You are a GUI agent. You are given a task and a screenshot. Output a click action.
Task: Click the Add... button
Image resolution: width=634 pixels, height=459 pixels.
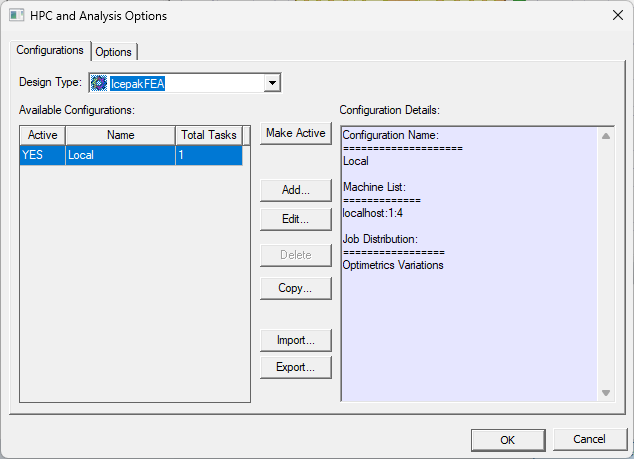pos(296,190)
